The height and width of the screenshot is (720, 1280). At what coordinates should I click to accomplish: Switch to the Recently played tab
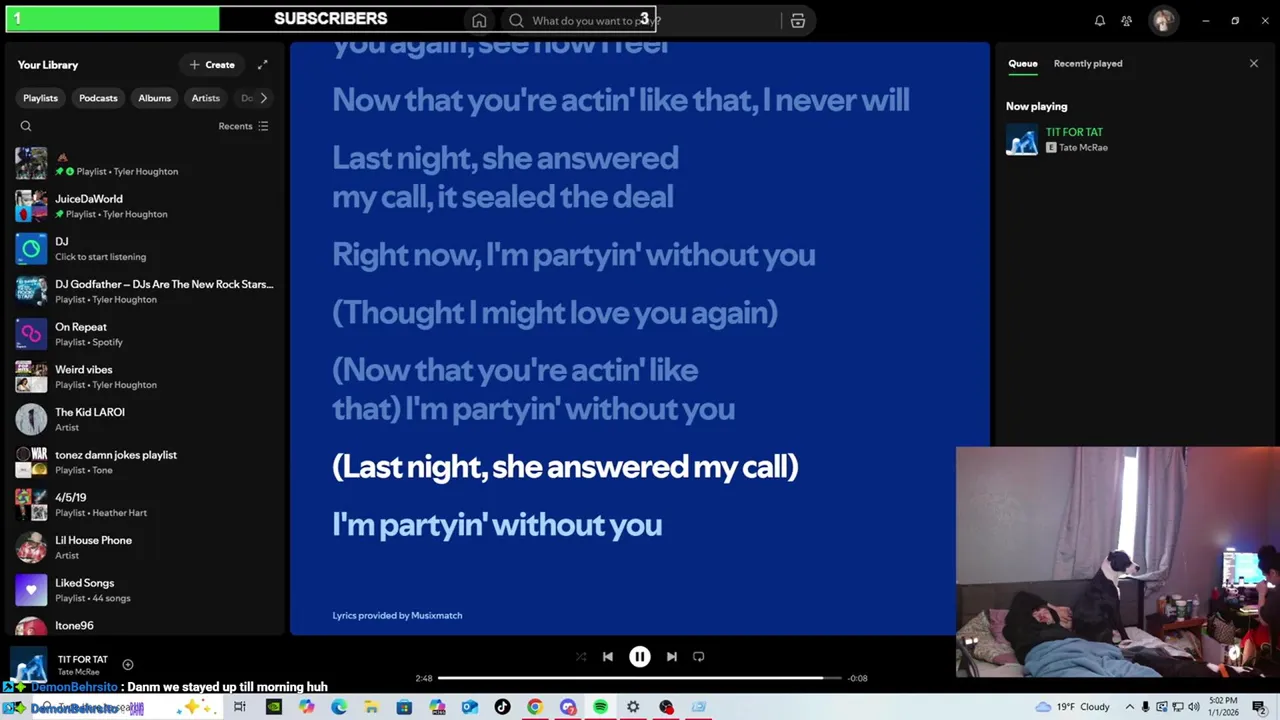pyautogui.click(x=1088, y=63)
